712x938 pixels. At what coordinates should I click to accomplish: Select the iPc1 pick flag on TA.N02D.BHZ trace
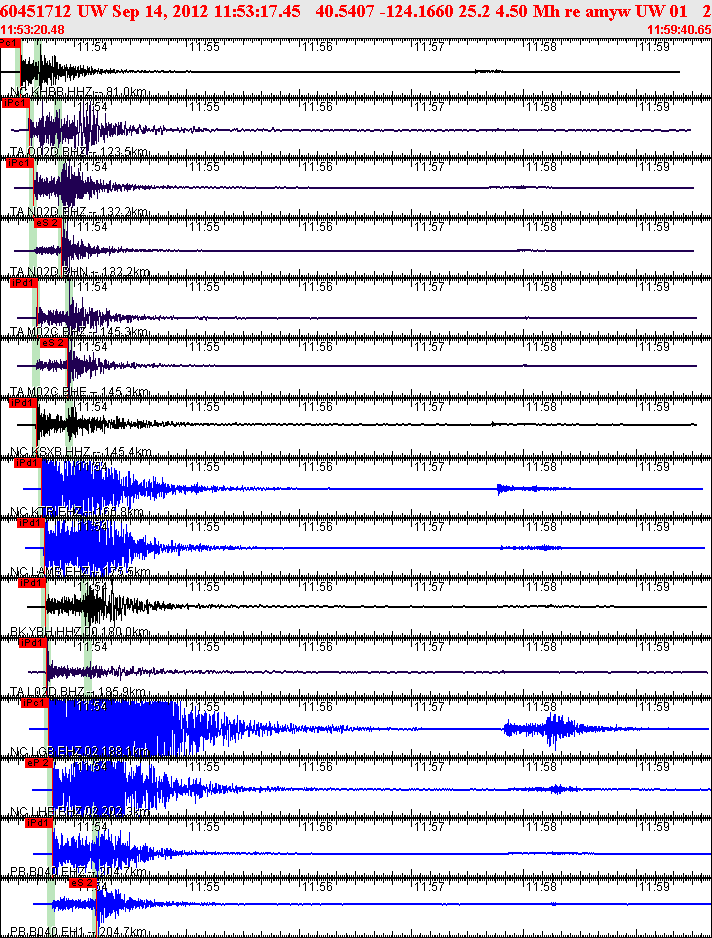[19, 163]
